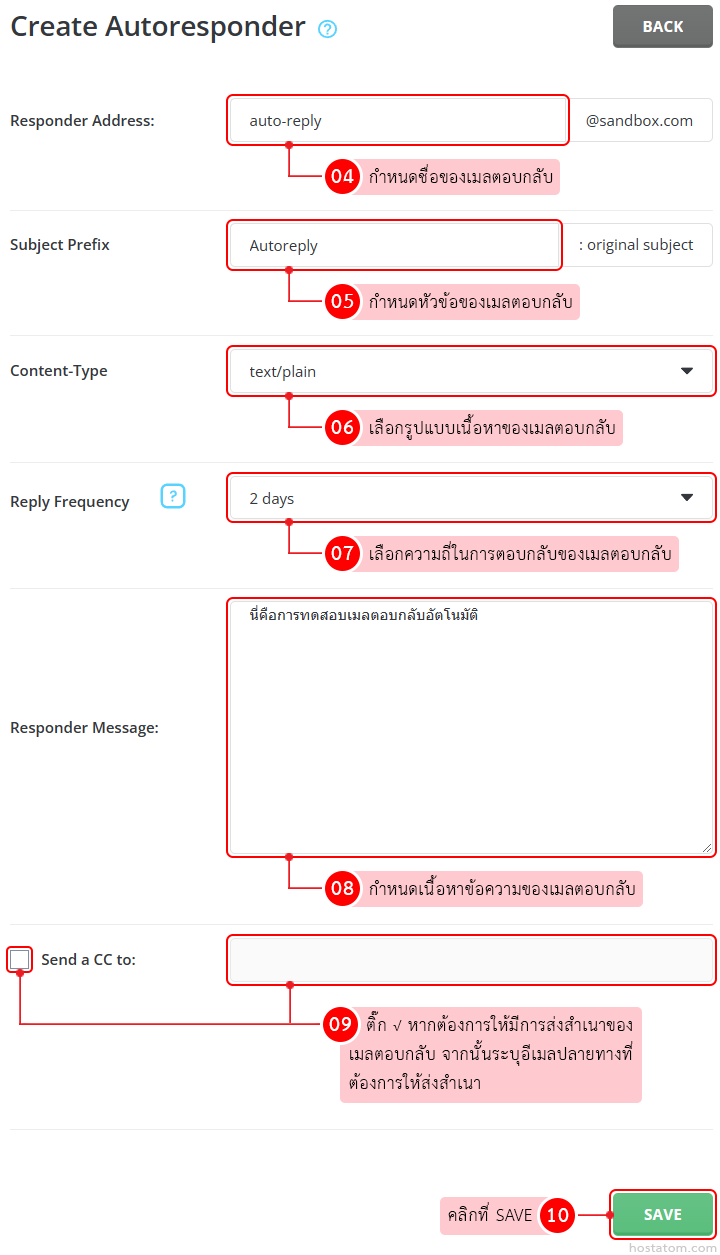Save the autoresponder with SAVE button
The width and height of the screenshot is (720, 1255).
coord(662,1214)
